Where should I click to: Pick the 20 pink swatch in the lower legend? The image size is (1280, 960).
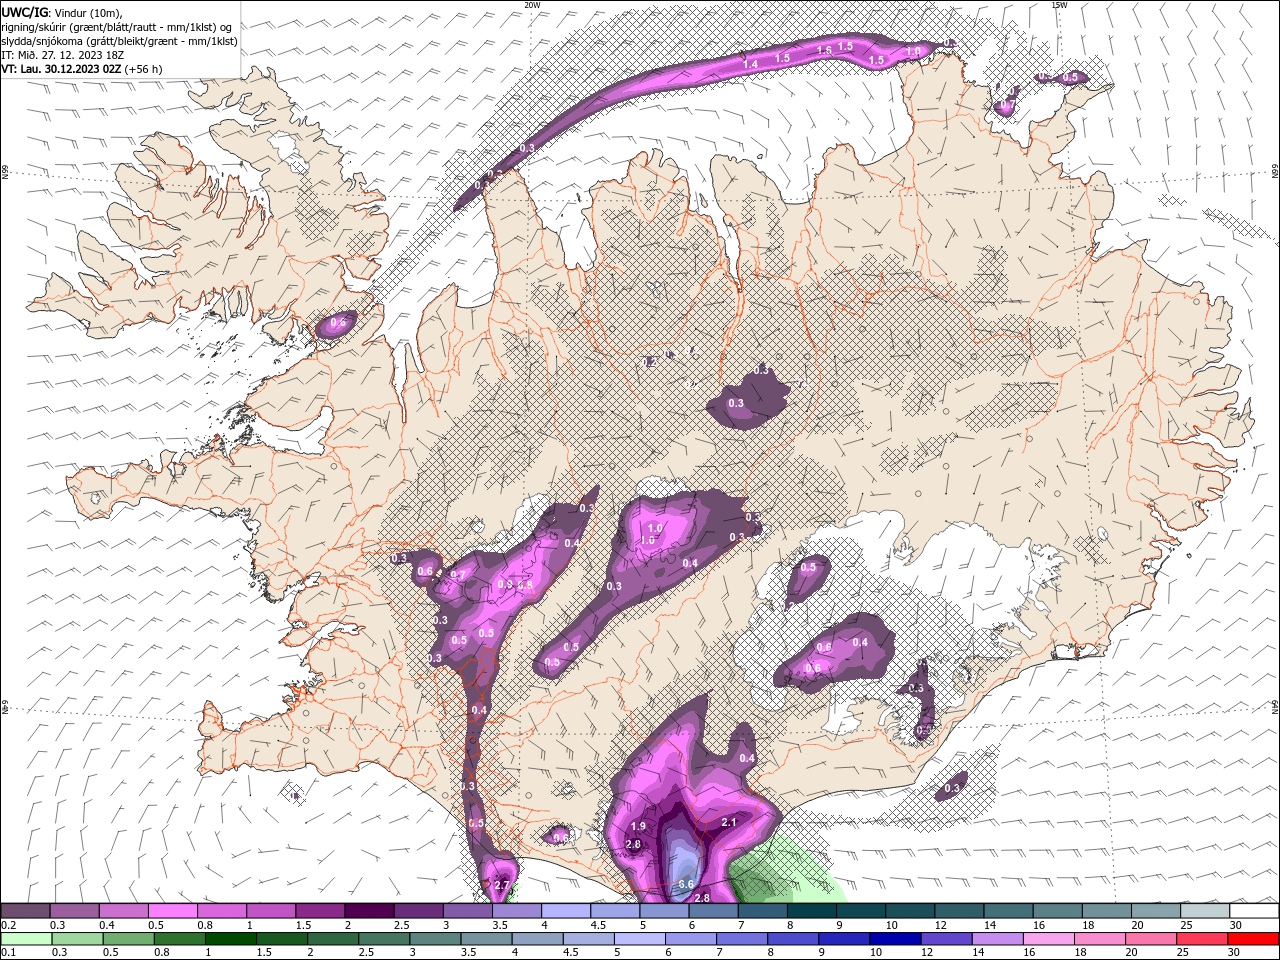[1152, 939]
